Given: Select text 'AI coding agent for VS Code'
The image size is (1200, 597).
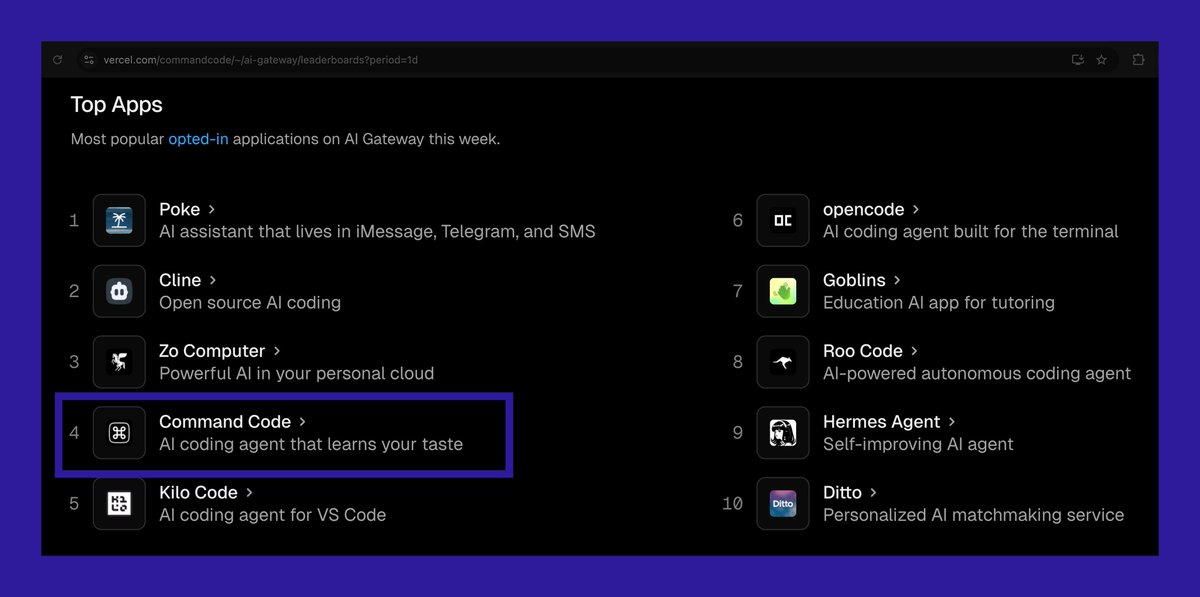Looking at the screenshot, I should (x=272, y=516).
